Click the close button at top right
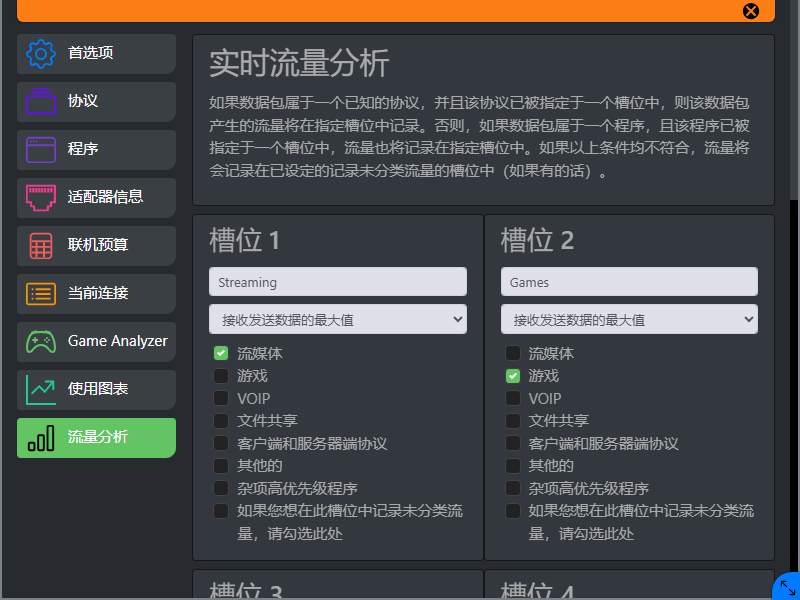The height and width of the screenshot is (600, 800). point(751,11)
